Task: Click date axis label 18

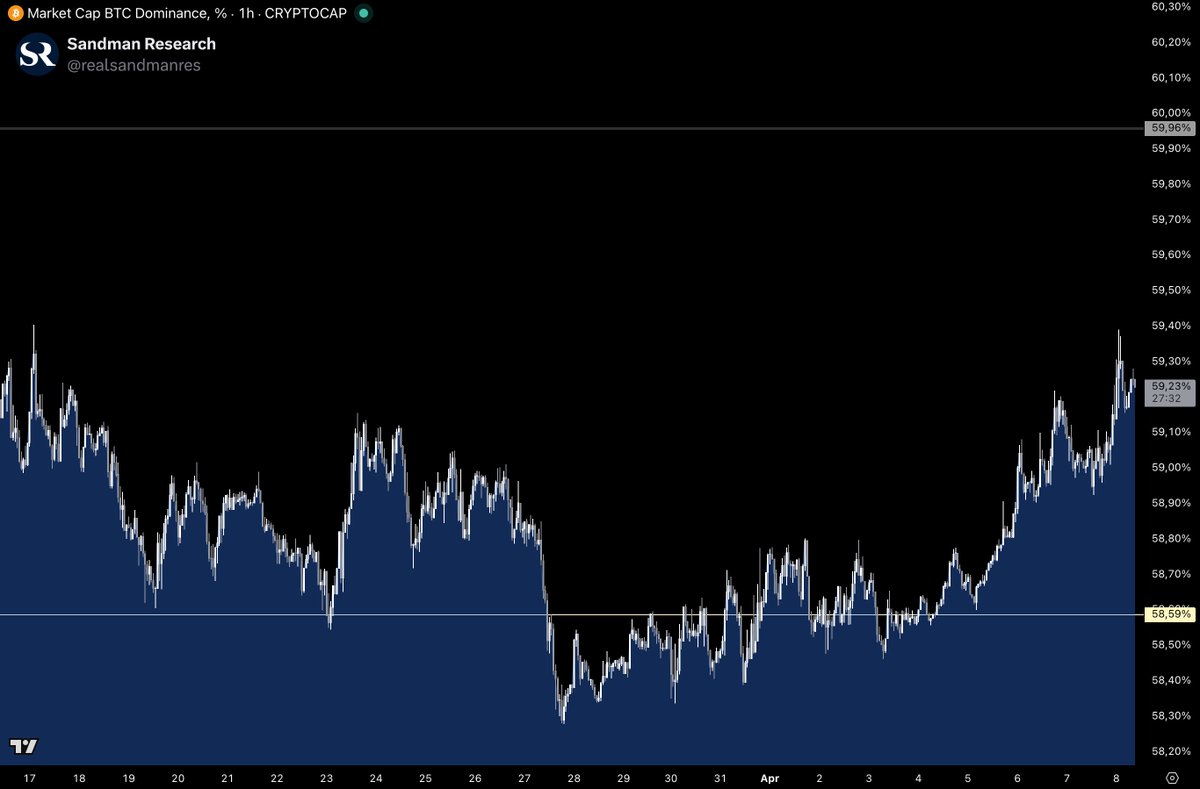Action: coord(79,778)
